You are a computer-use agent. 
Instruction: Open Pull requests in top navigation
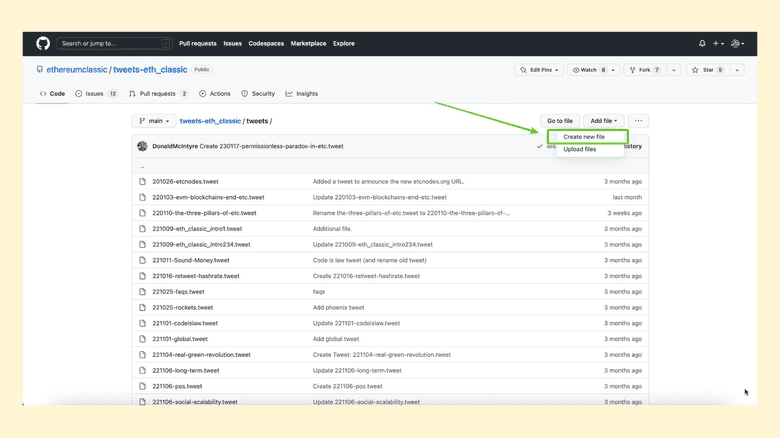point(197,44)
